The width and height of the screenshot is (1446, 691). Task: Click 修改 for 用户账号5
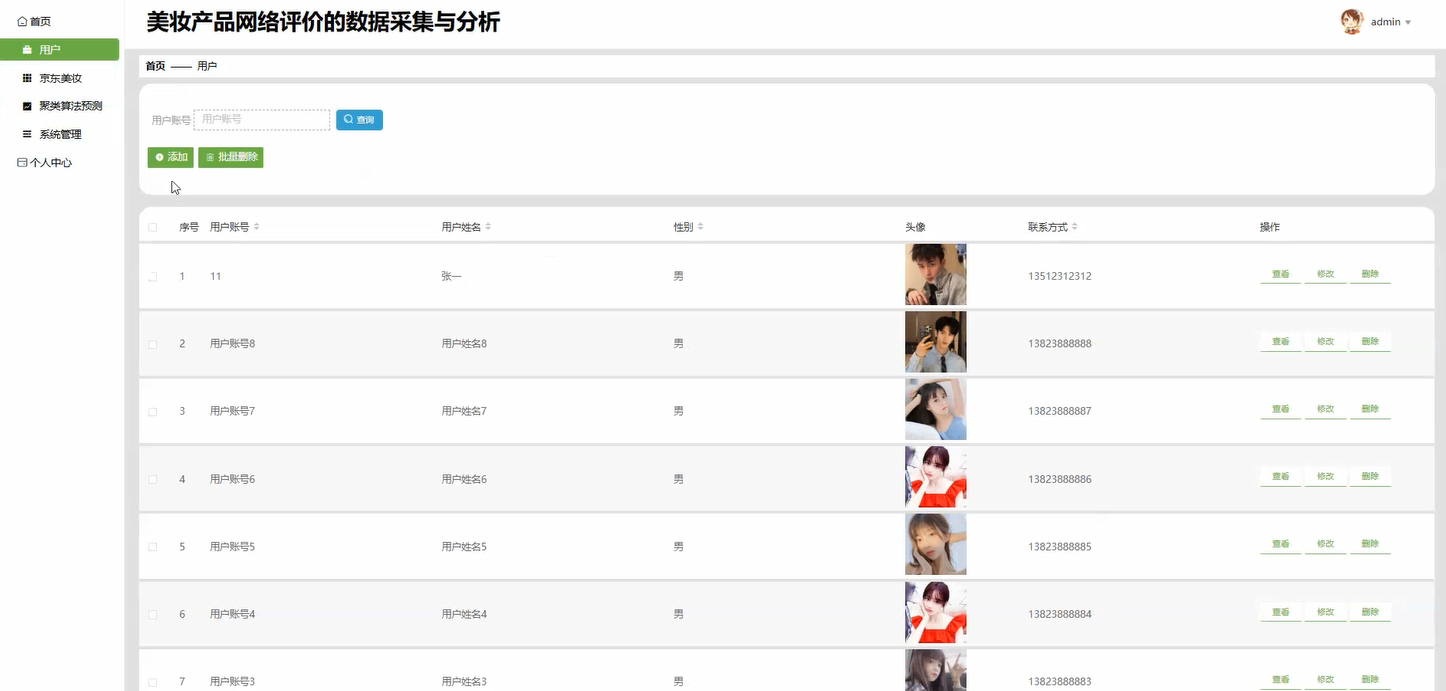pyautogui.click(x=1325, y=545)
